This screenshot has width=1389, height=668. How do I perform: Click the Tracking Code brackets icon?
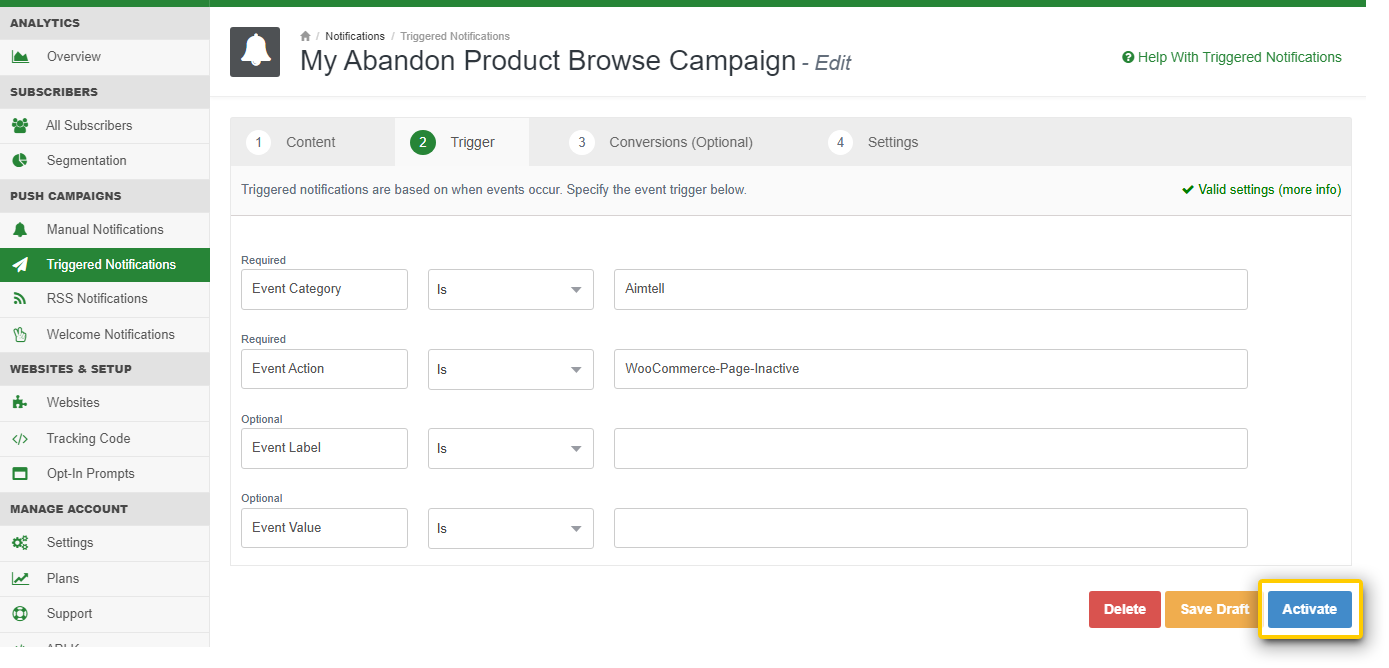20,439
